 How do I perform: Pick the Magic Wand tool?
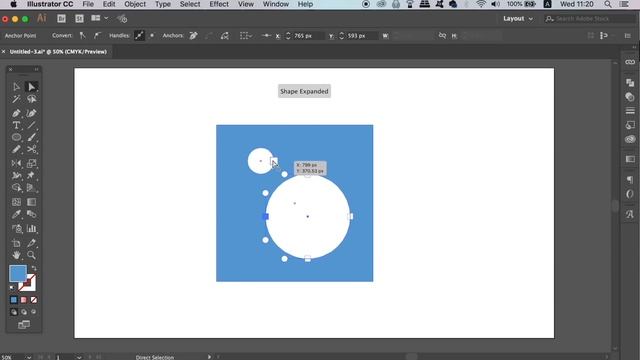(x=16, y=99)
